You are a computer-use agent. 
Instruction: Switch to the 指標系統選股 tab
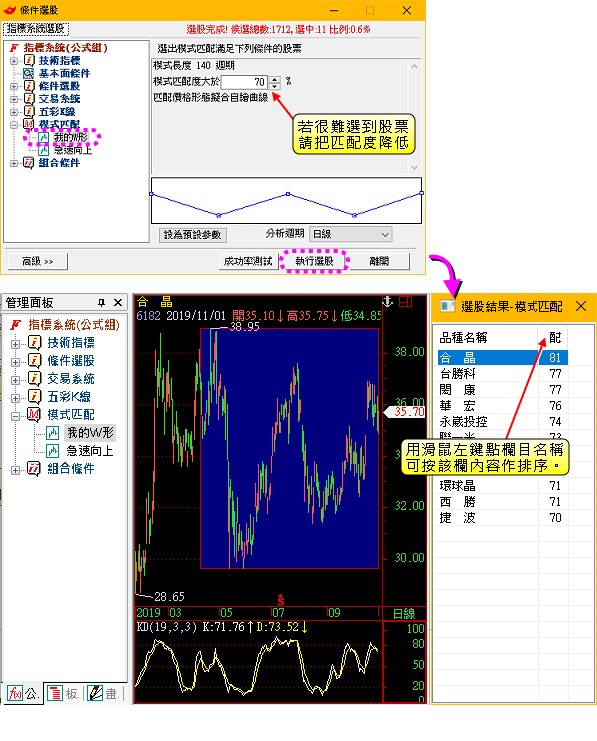(36, 29)
